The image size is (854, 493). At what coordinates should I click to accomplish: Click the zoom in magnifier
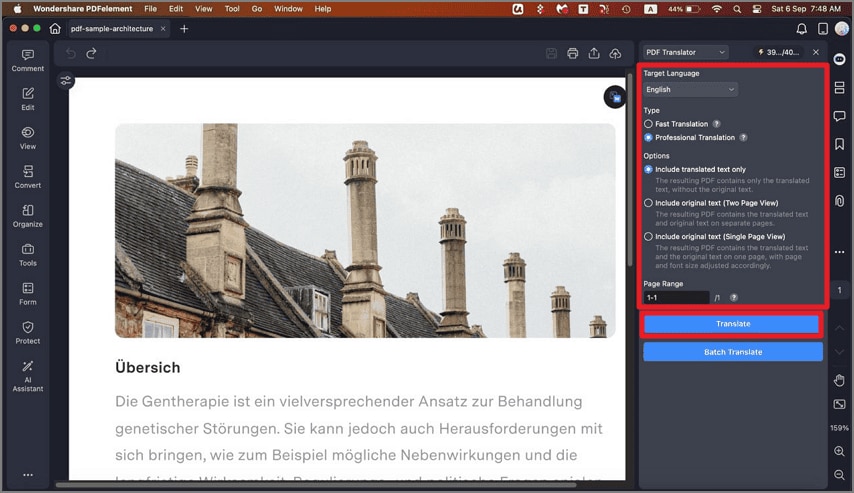(839, 451)
